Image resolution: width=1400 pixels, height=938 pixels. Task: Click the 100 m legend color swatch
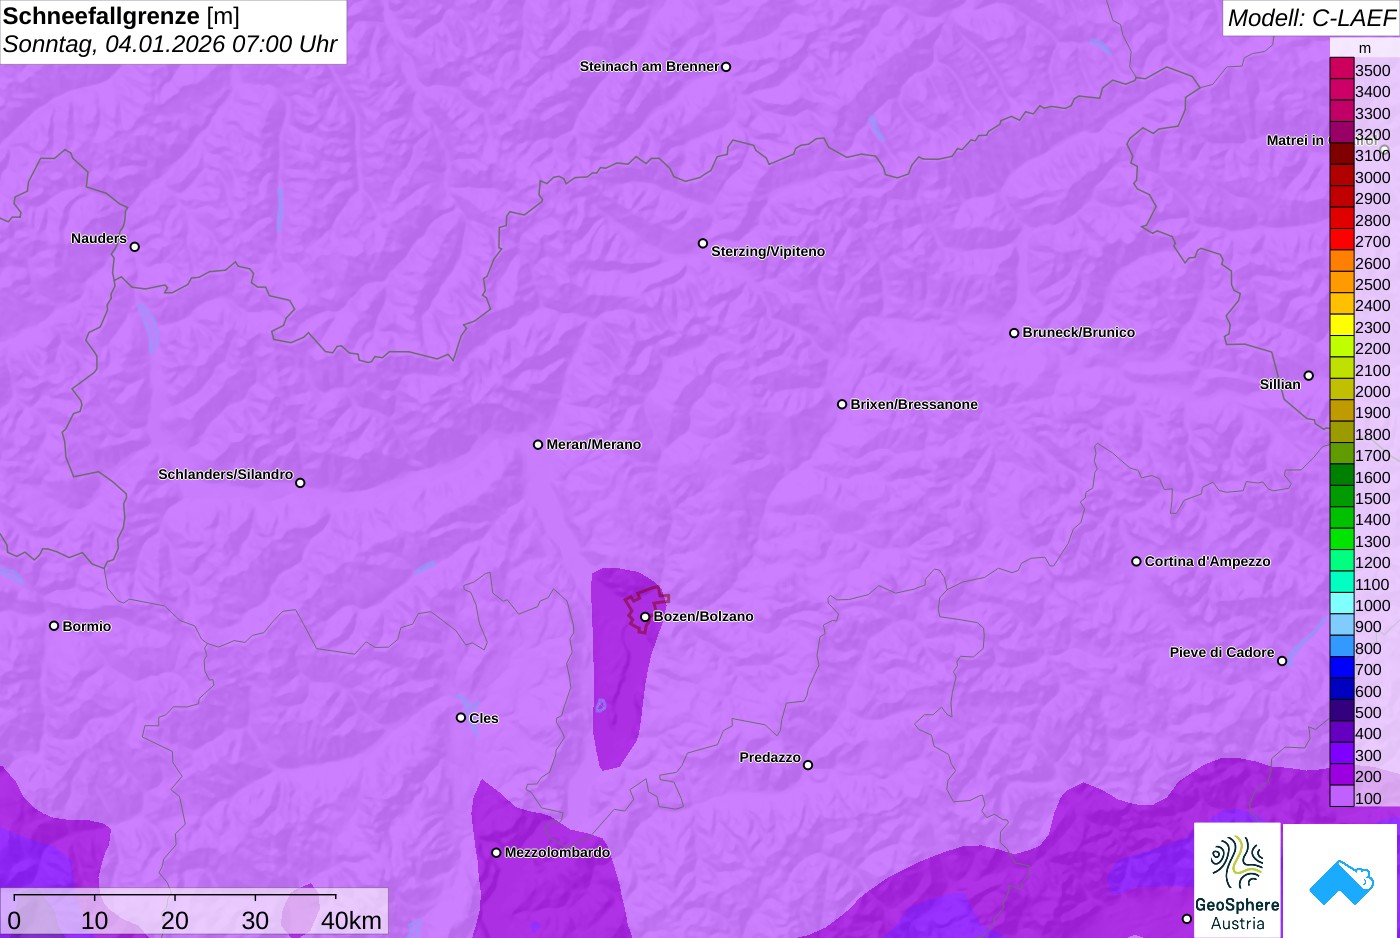[1341, 796]
